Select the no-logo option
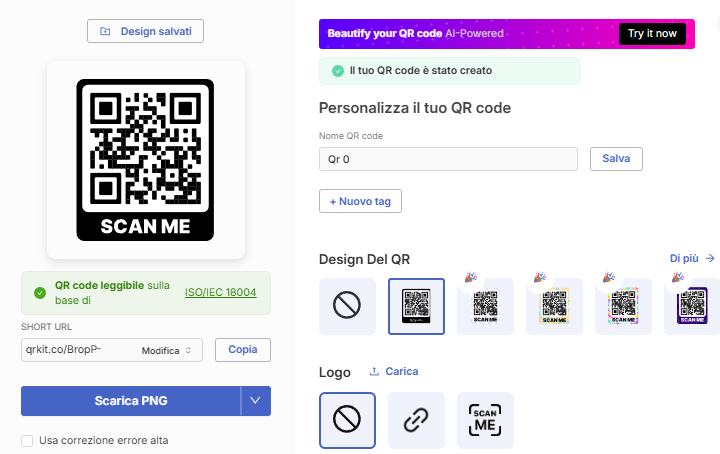 pos(347,420)
